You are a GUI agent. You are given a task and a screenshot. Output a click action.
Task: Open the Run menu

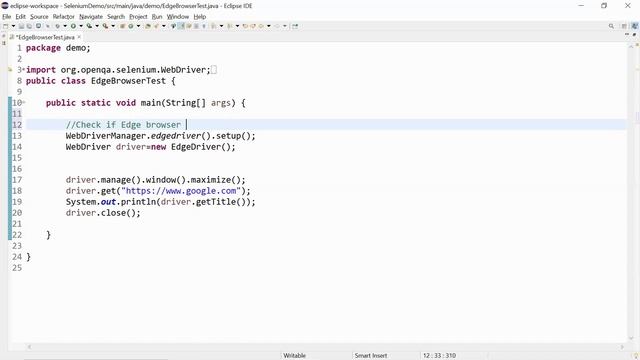(x=157, y=17)
